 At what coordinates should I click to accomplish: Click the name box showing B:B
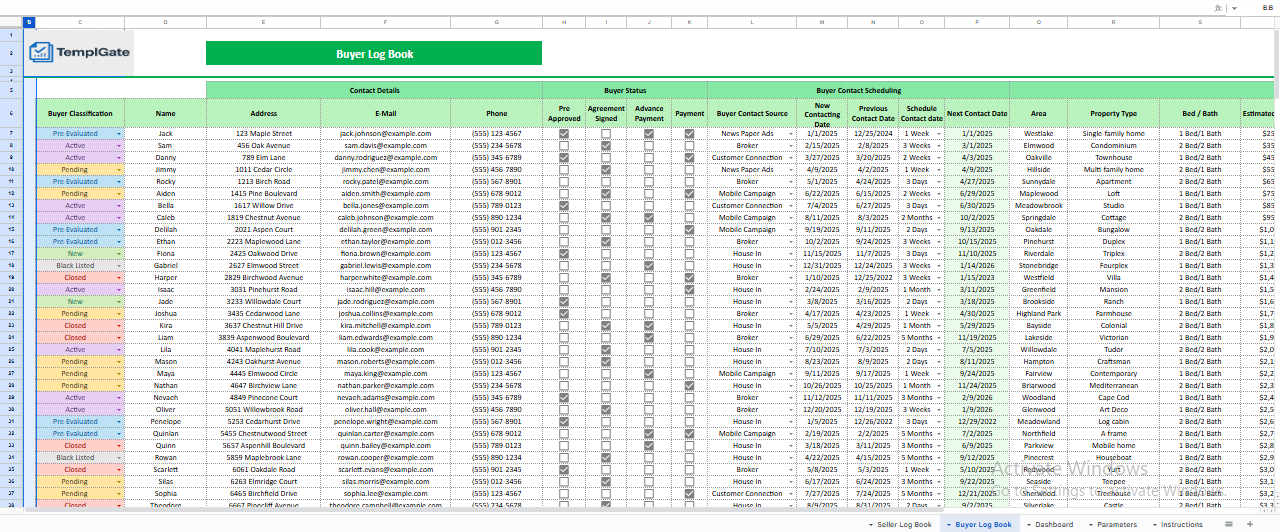[1267, 6]
